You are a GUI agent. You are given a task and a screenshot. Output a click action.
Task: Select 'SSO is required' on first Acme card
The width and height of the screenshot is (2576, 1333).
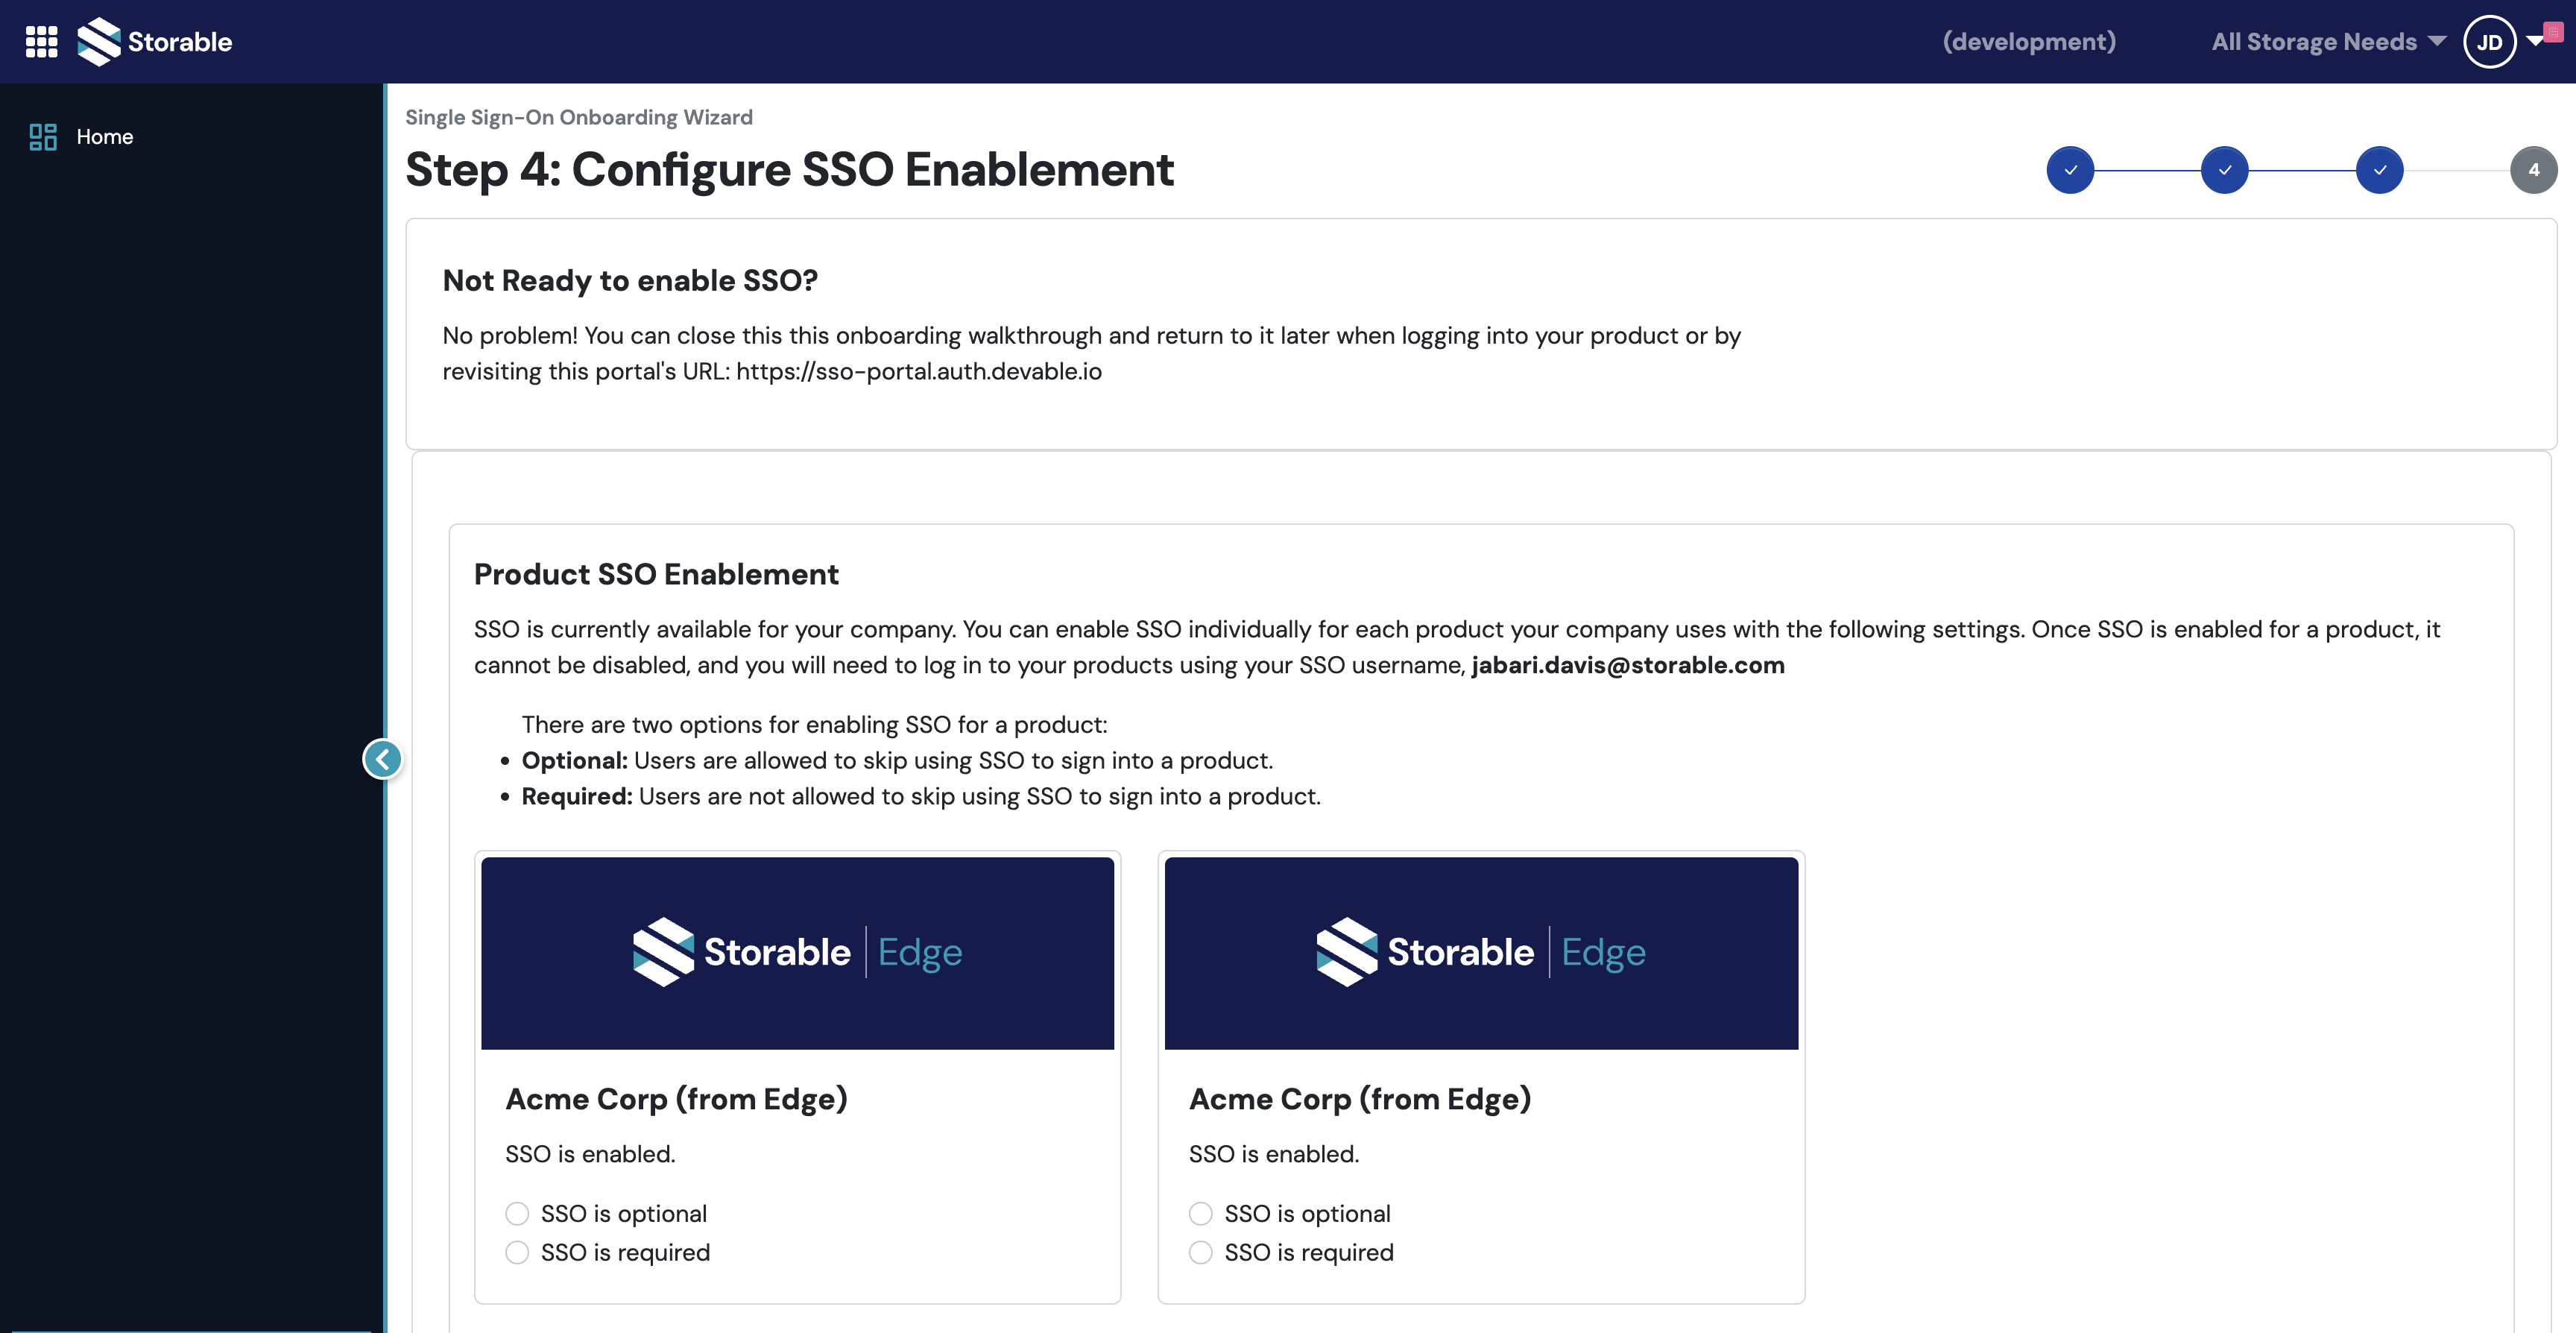point(517,1252)
